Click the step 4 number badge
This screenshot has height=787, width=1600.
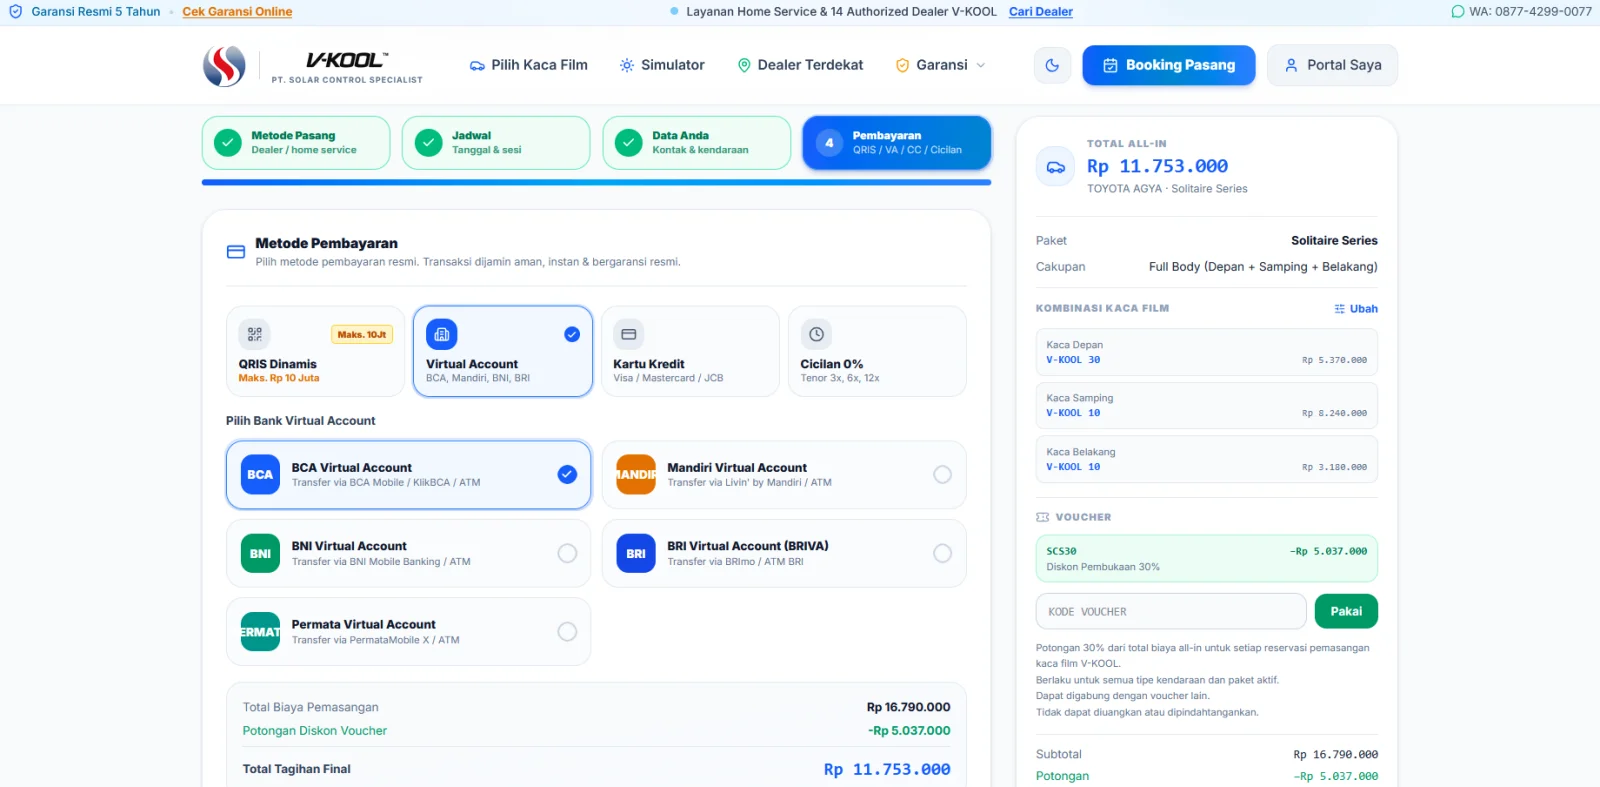click(x=829, y=143)
